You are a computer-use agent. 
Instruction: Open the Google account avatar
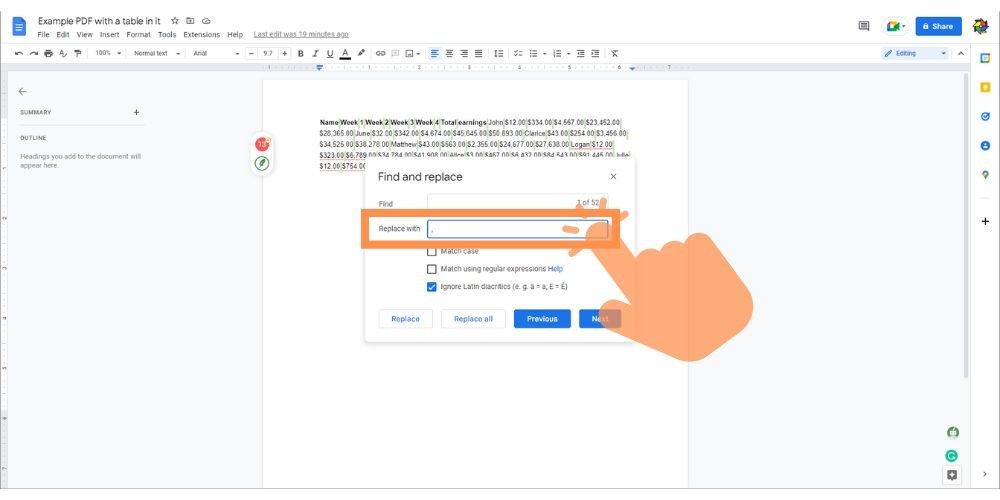click(x=980, y=26)
